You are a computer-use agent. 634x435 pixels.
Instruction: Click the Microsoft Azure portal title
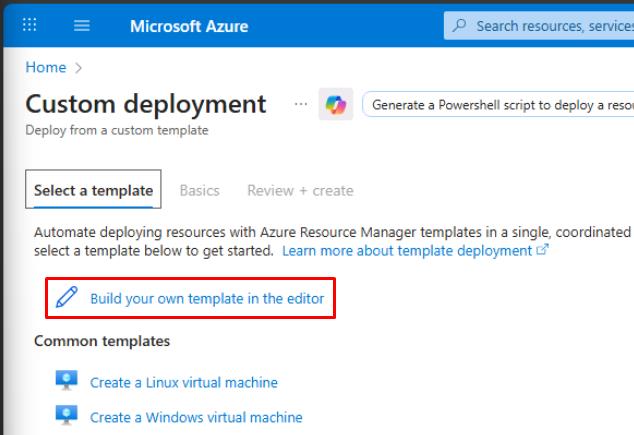coord(189,26)
